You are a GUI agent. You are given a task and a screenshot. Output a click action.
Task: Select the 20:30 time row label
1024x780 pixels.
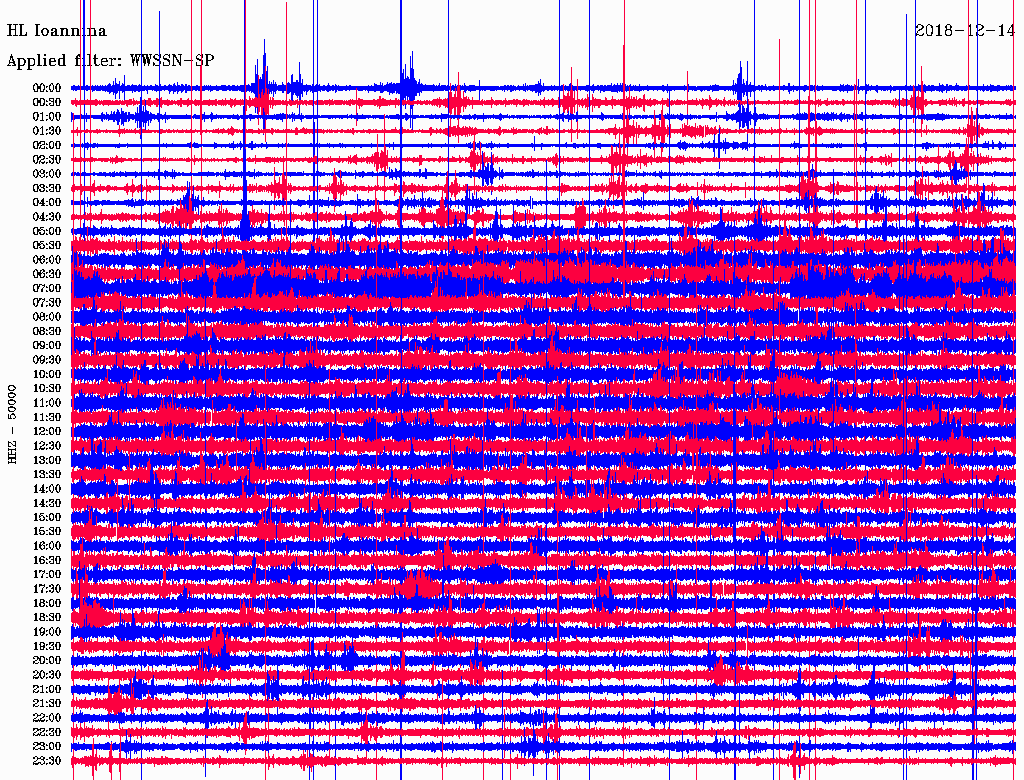point(47,675)
